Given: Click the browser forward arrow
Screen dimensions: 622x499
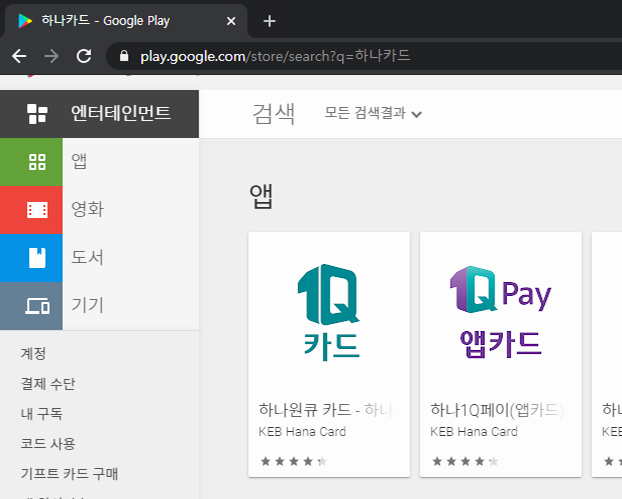Looking at the screenshot, I should click(x=52, y=56).
